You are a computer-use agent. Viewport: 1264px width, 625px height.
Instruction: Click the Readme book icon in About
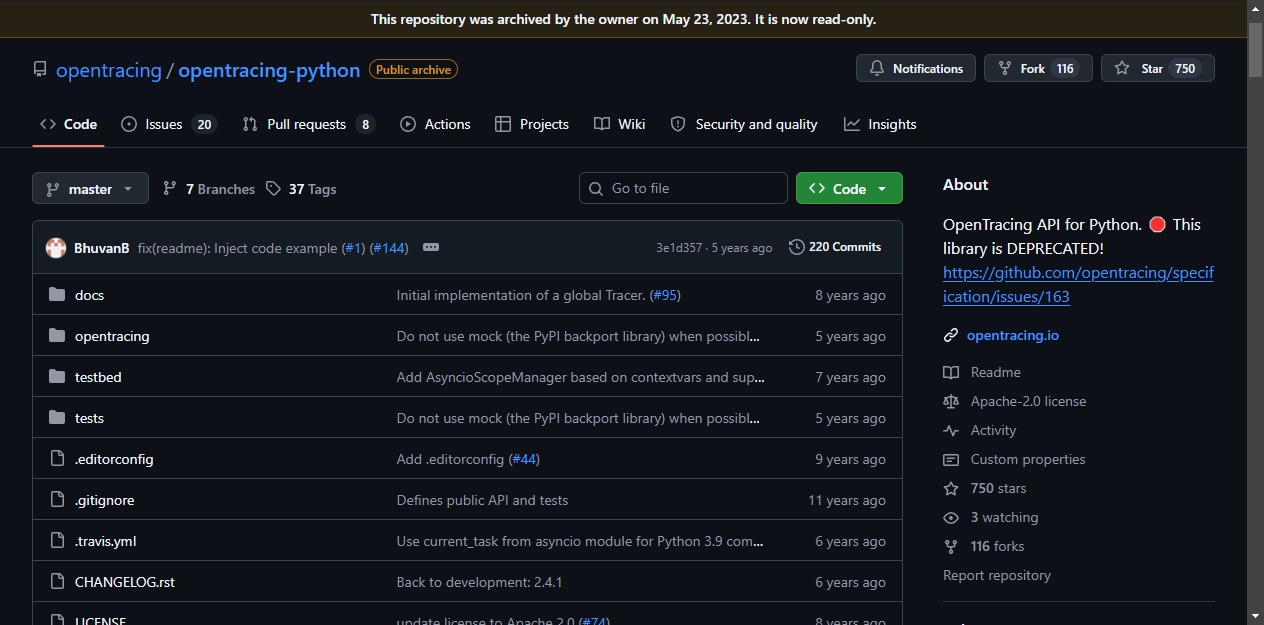pyautogui.click(x=951, y=372)
